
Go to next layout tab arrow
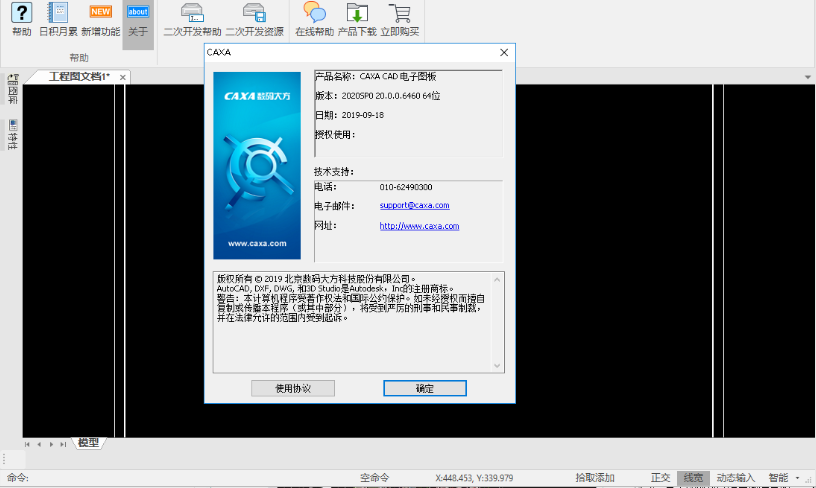click(x=51, y=444)
